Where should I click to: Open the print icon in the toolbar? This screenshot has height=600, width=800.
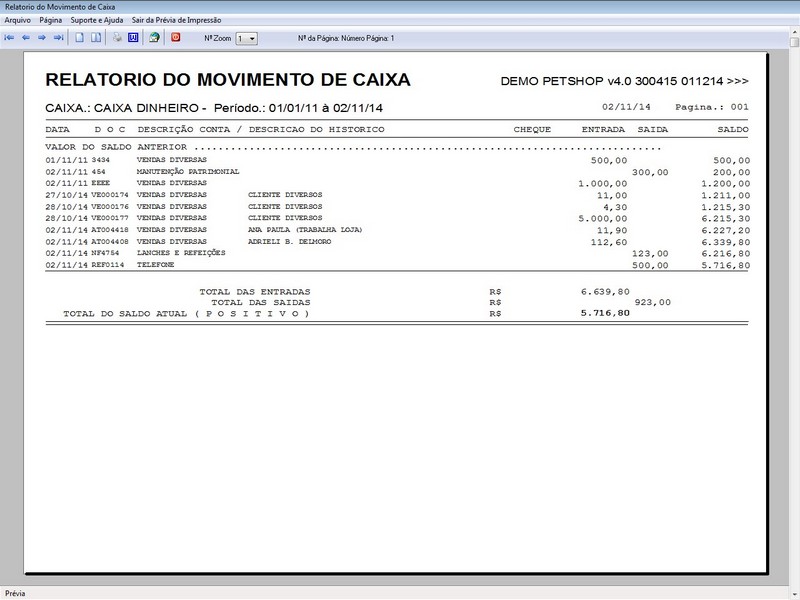coord(116,38)
